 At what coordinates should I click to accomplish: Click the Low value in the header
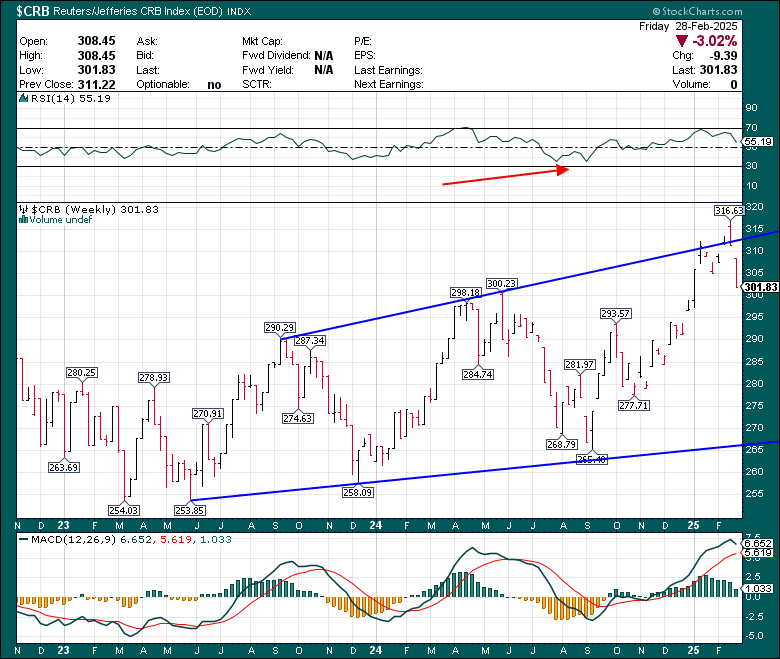click(97, 70)
